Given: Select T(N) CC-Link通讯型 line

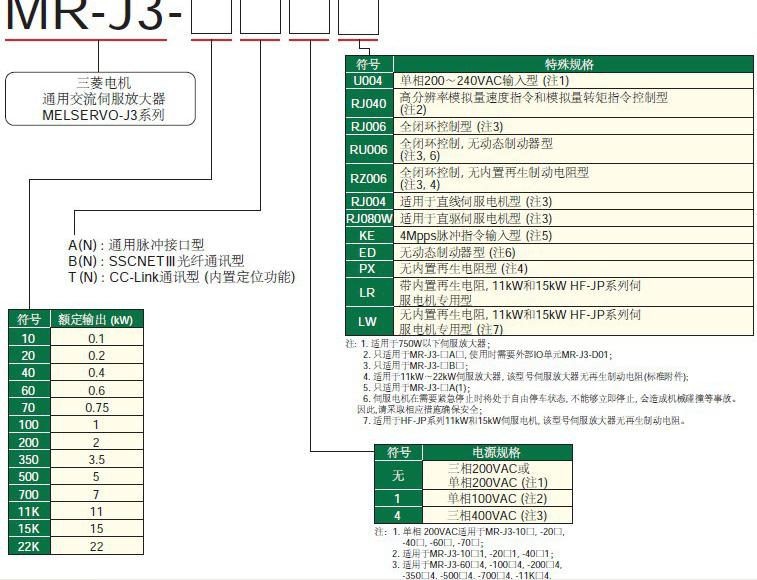Looking at the screenshot, I should [182, 277].
